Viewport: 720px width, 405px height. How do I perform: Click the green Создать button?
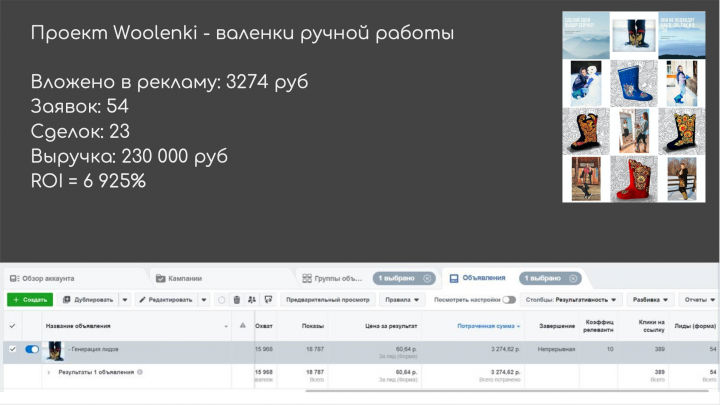30,300
